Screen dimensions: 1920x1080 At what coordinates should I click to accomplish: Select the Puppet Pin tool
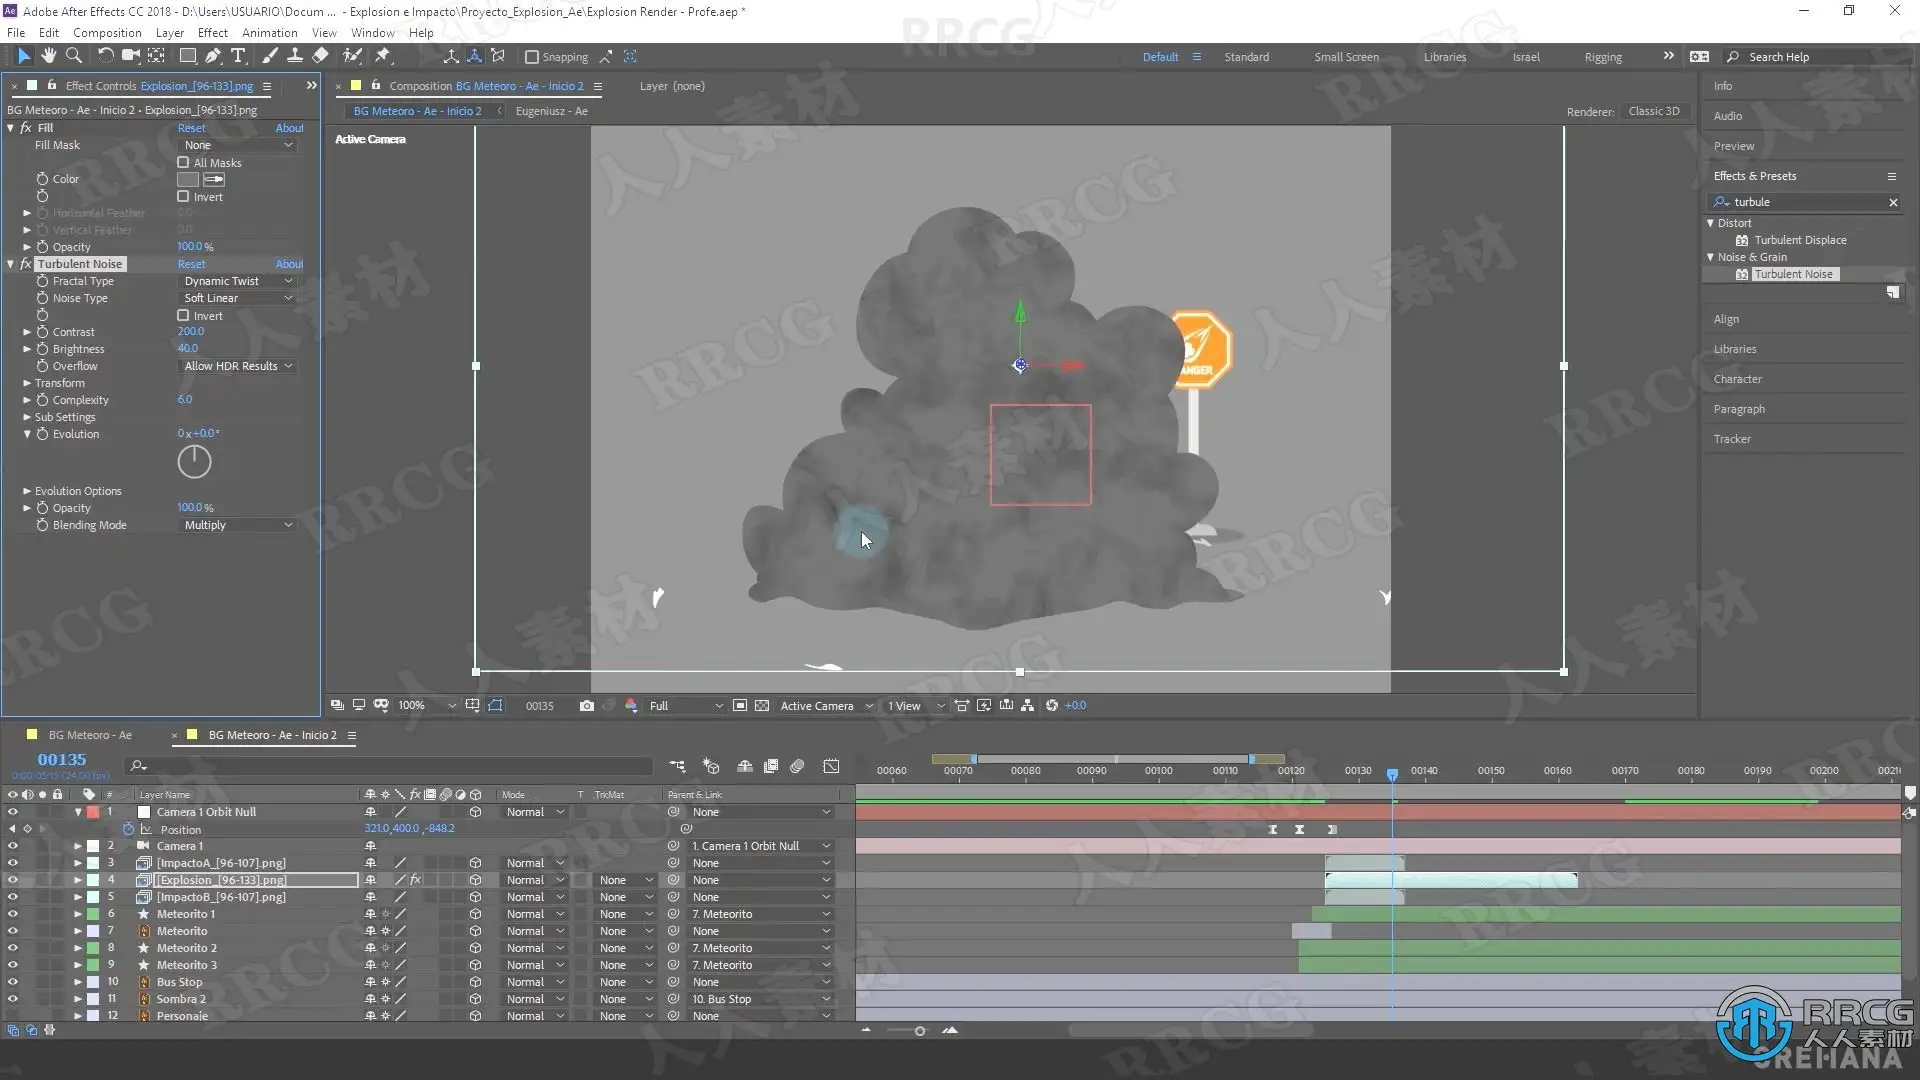(x=383, y=56)
